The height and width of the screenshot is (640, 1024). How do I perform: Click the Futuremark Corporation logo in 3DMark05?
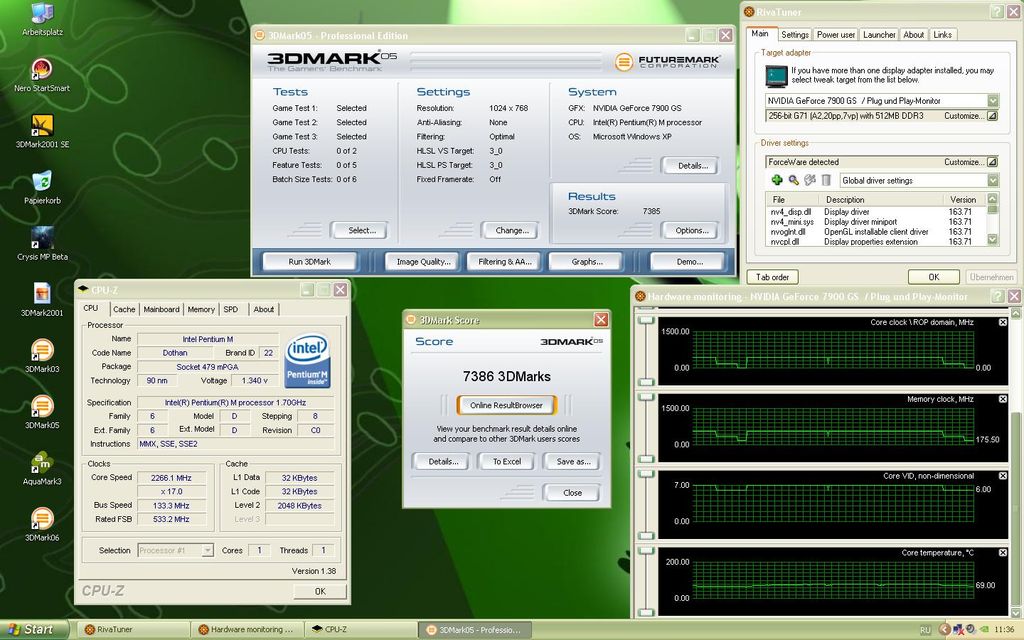coord(667,61)
